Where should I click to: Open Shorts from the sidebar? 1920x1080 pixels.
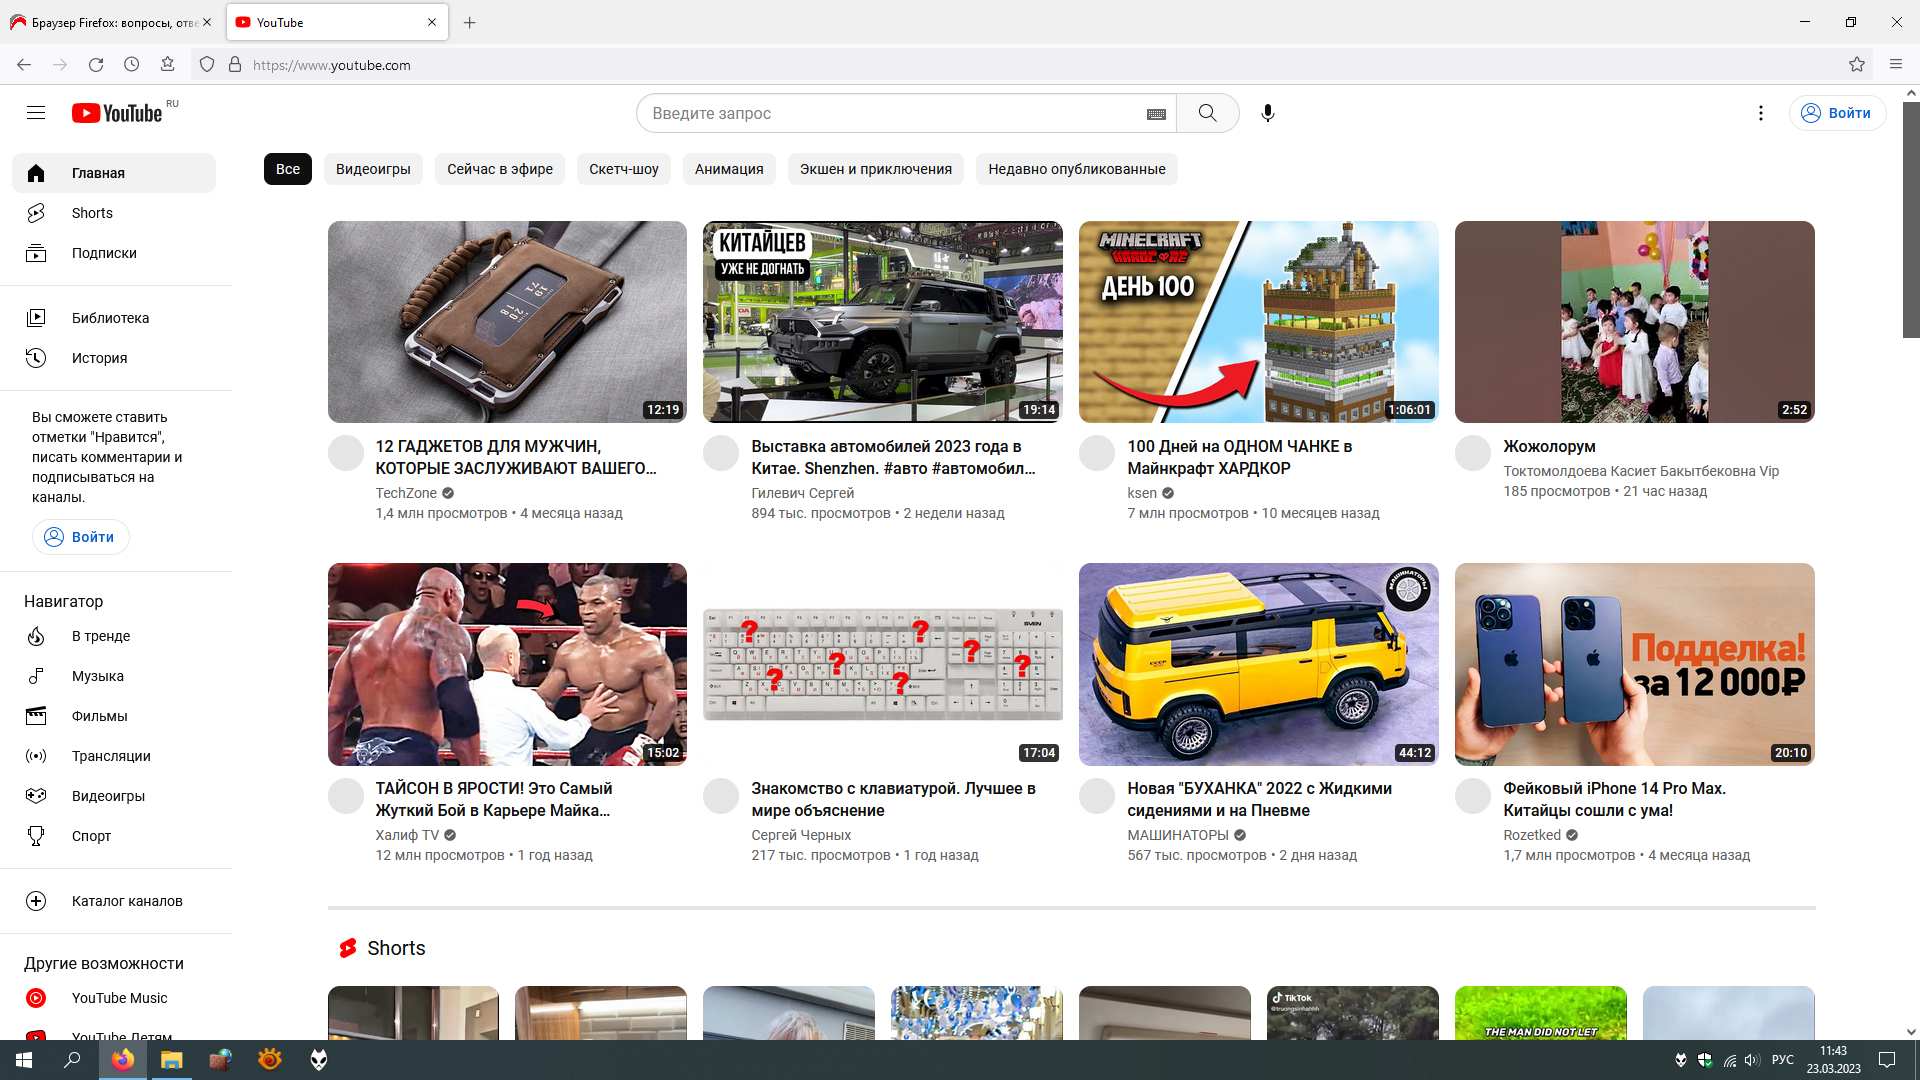click(92, 213)
